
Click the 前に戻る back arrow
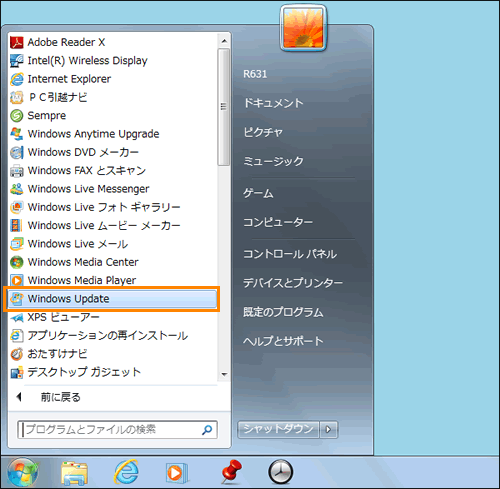tap(19, 397)
